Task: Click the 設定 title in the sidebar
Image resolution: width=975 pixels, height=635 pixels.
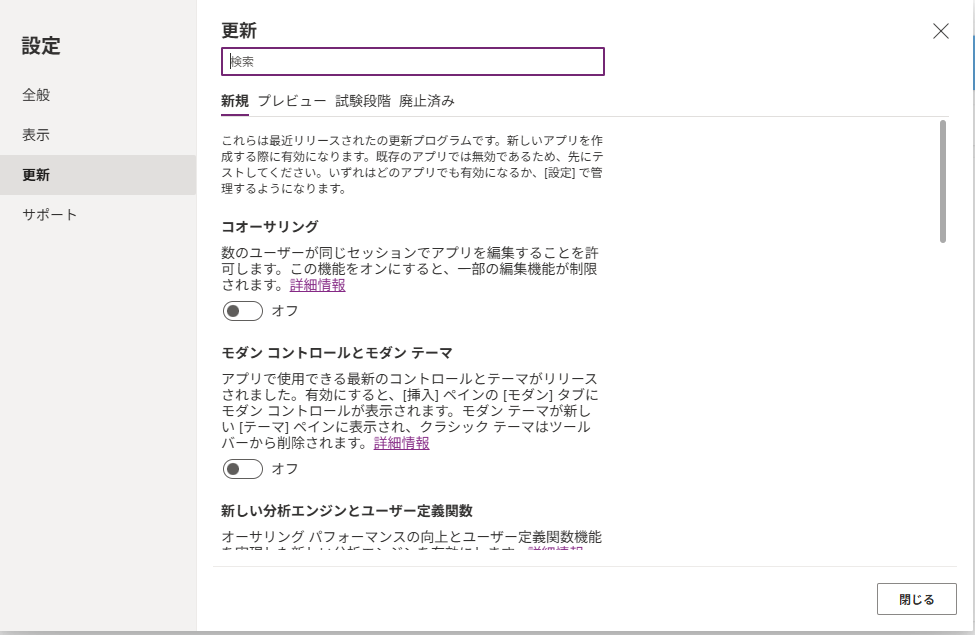Action: pos(41,46)
